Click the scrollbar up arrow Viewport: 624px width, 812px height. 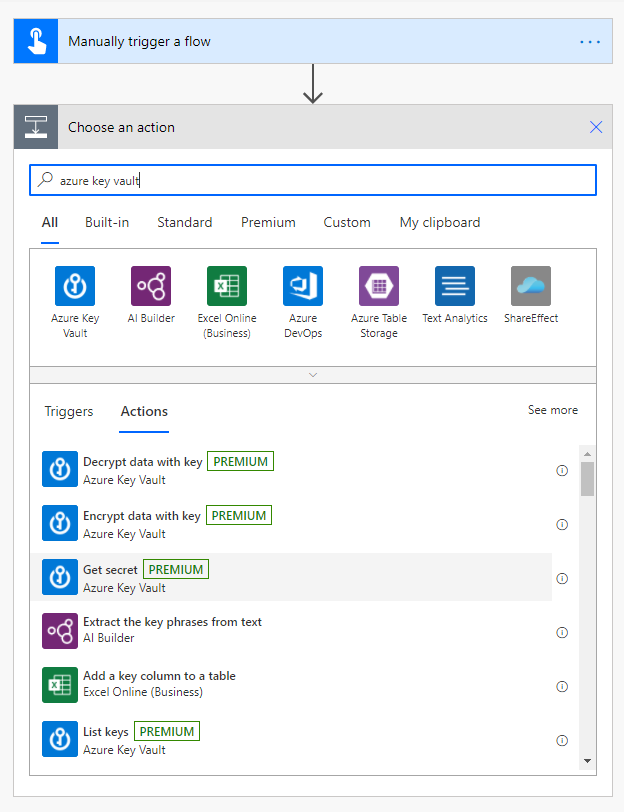587,454
